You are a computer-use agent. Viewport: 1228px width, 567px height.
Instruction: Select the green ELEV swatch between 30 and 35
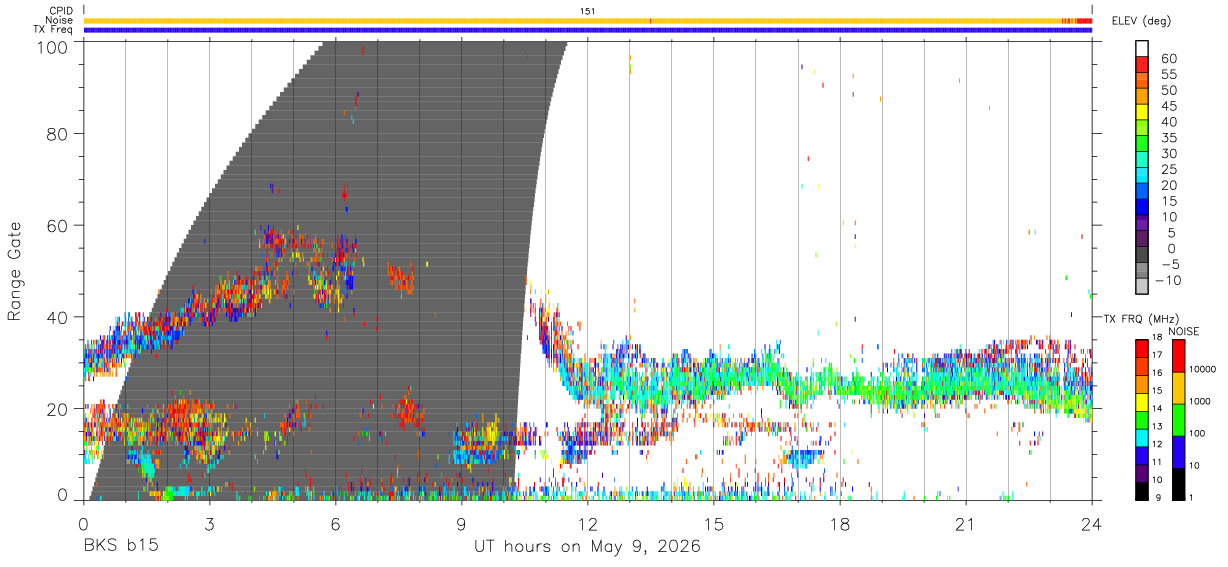pos(1143,145)
